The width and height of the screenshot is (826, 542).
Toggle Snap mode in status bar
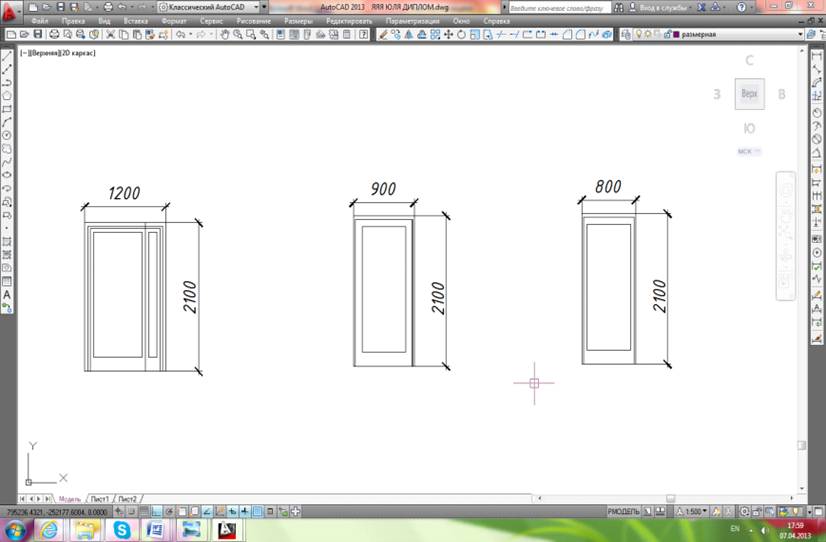[x=132, y=511]
